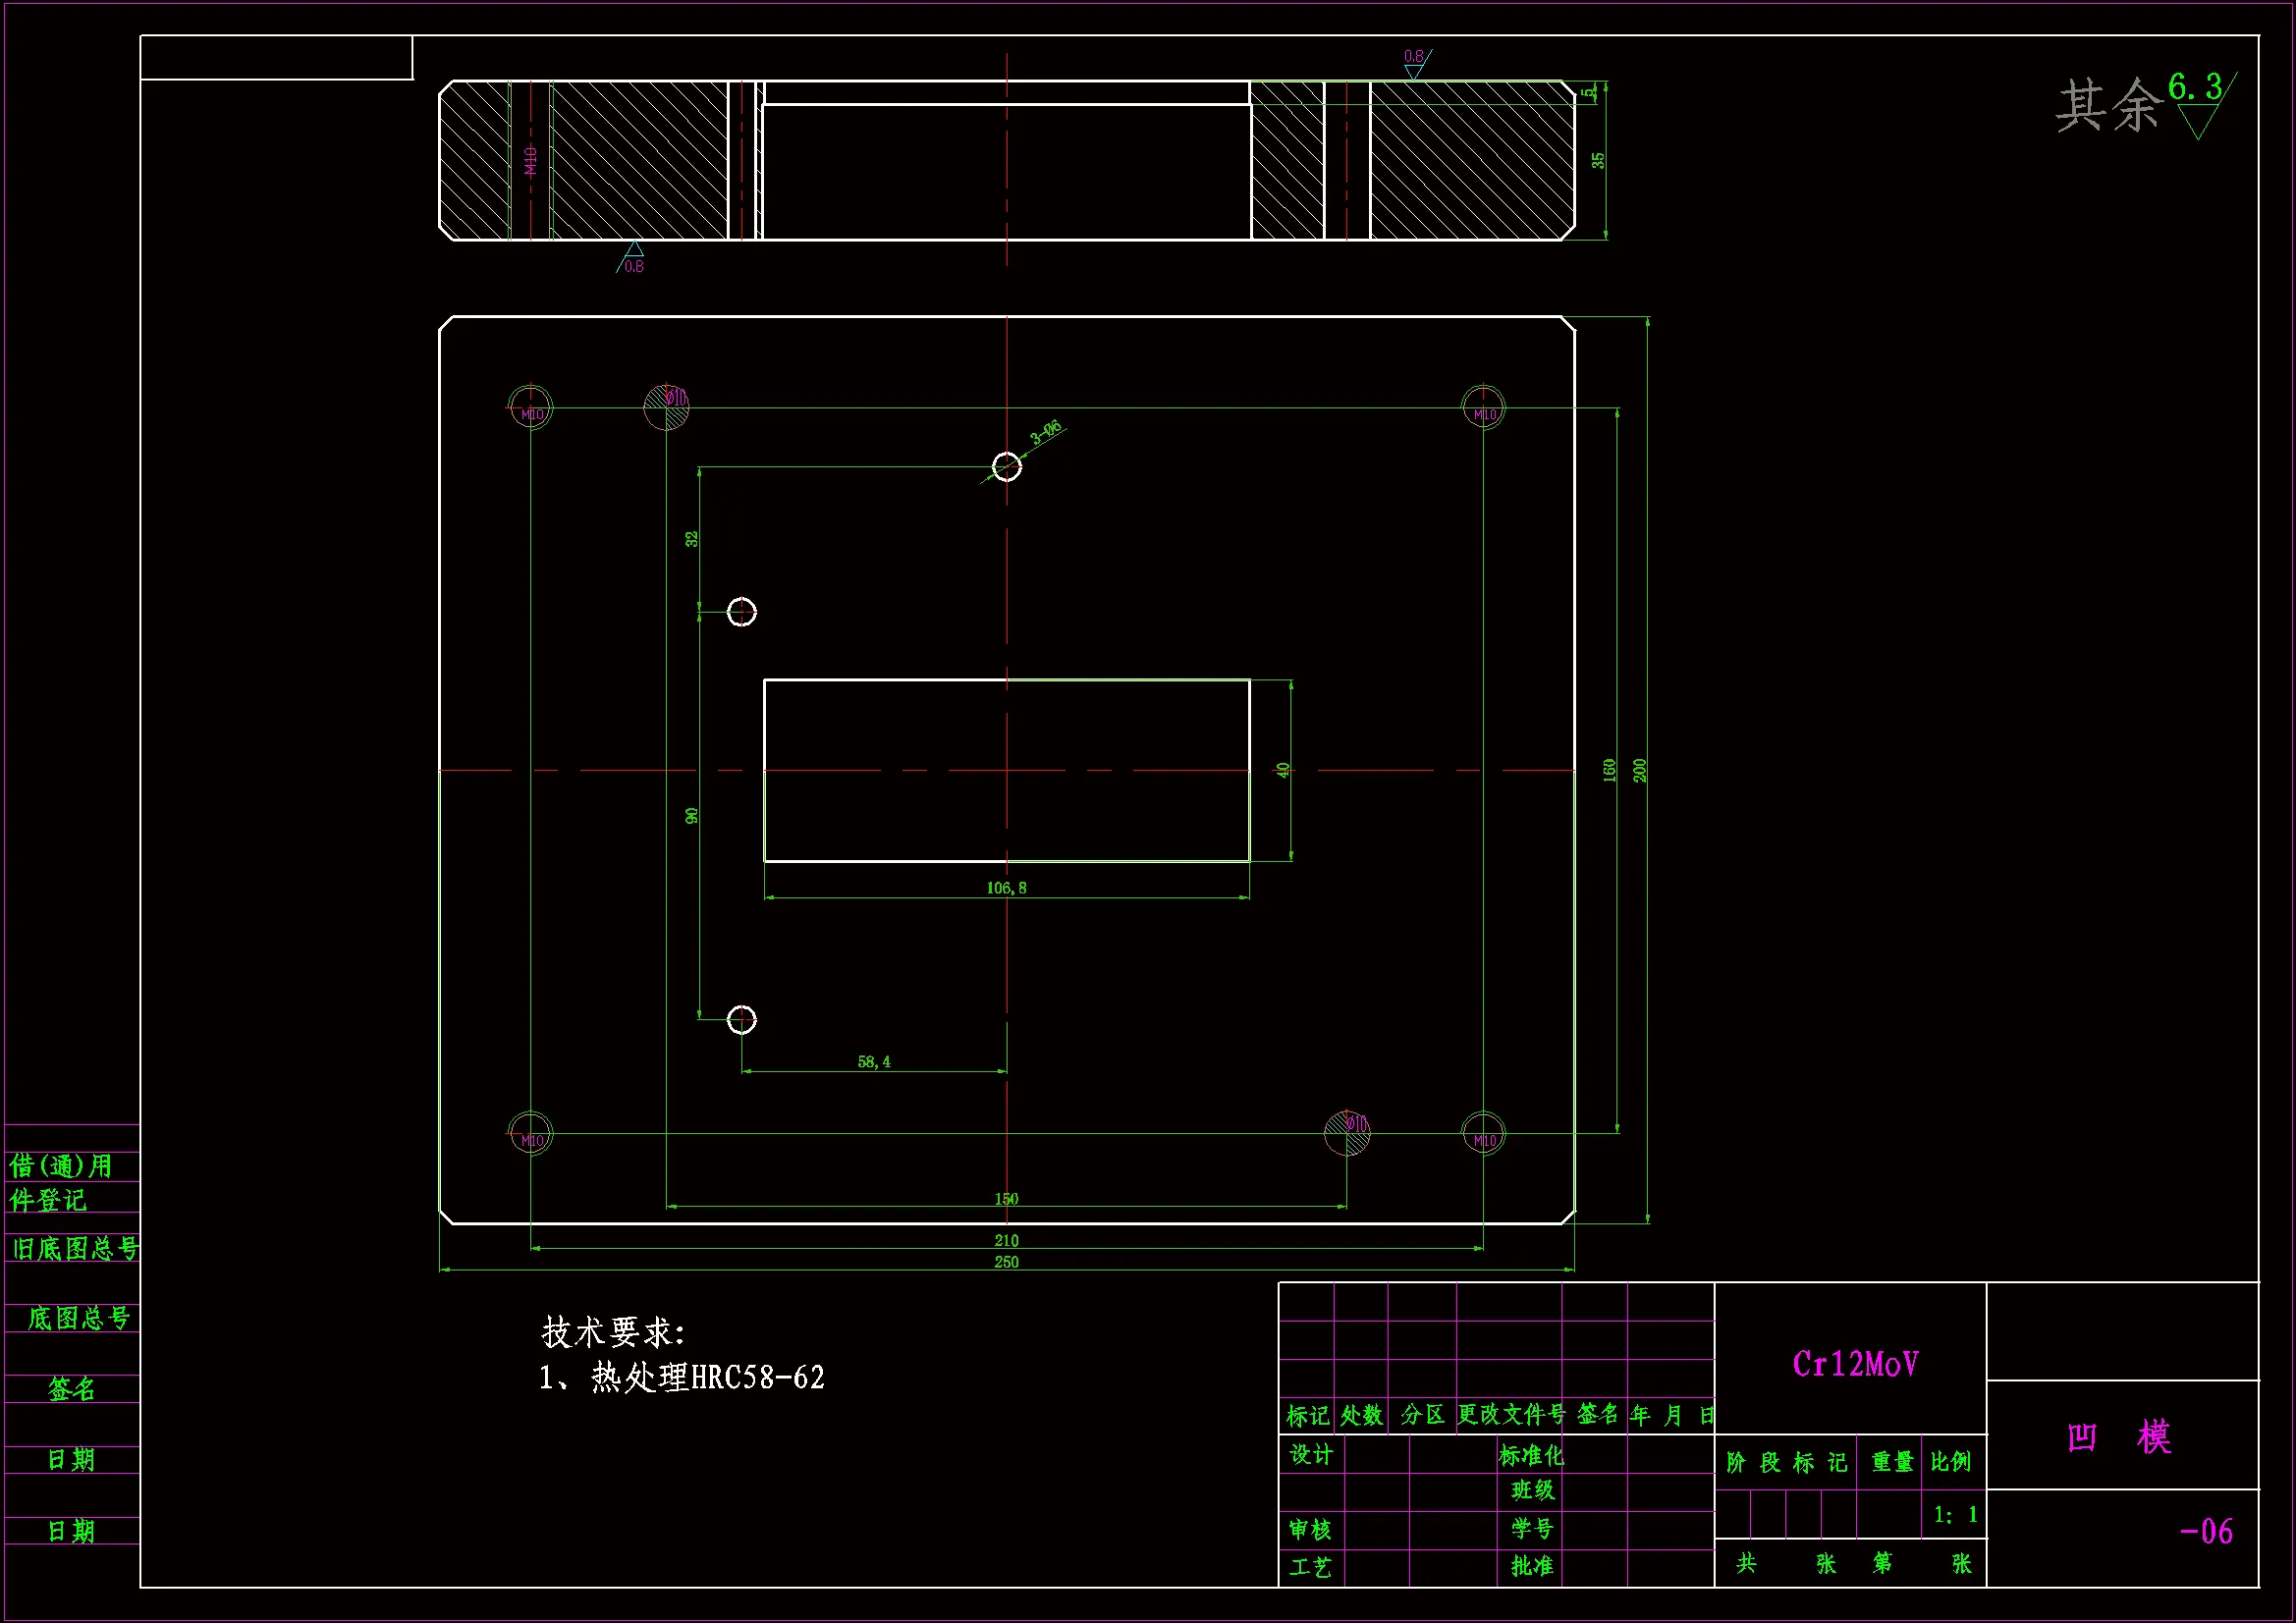Select the 106,8 cavity width dimension

pos(1006,888)
